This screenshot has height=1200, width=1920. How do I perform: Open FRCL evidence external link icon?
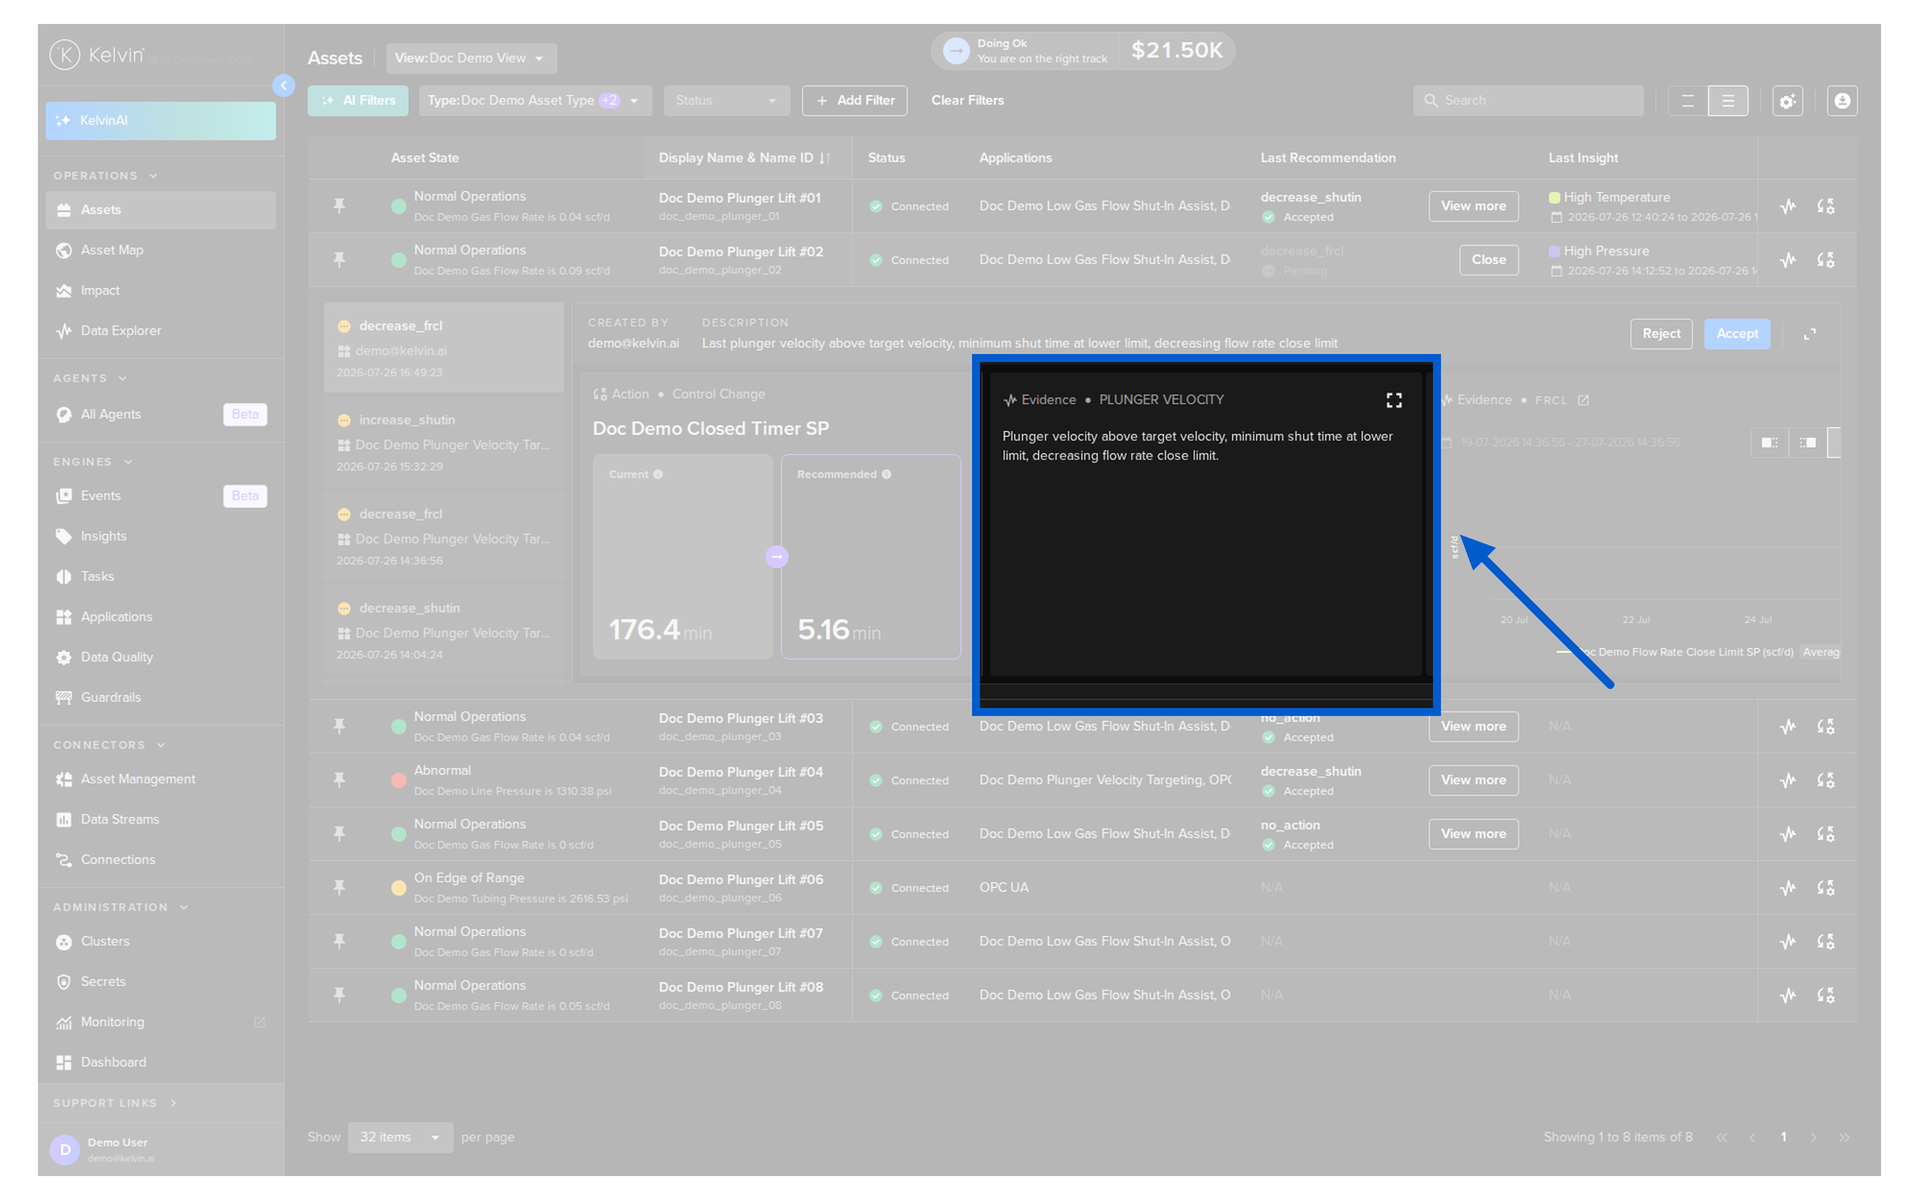tap(1583, 400)
